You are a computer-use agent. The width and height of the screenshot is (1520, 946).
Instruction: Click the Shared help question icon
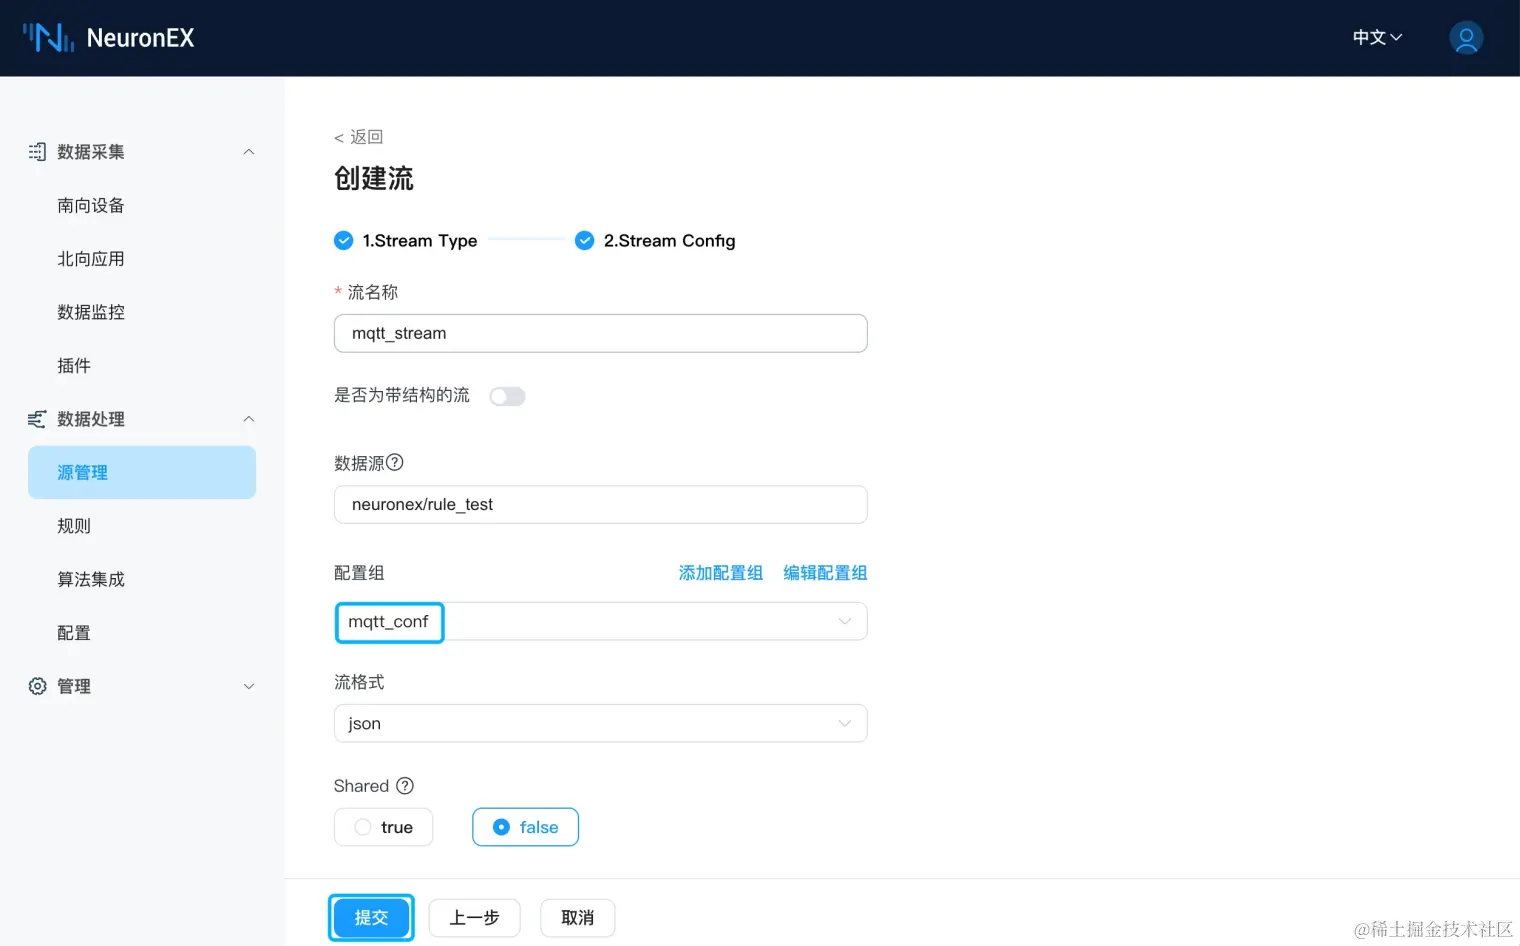405,786
